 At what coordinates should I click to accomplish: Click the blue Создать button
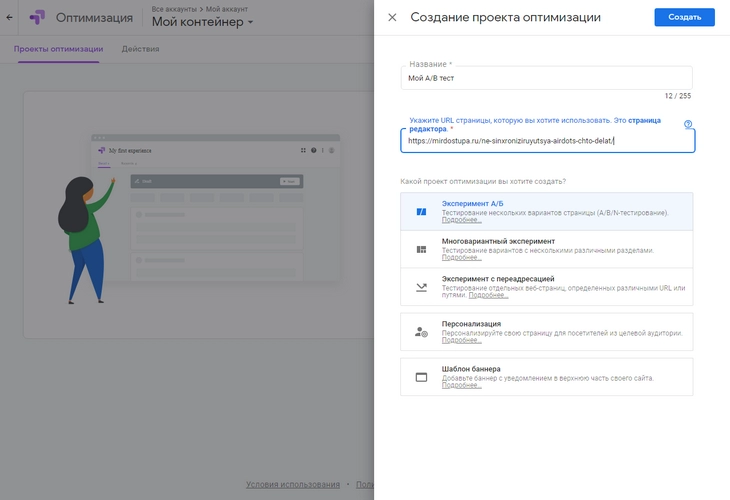[684, 17]
